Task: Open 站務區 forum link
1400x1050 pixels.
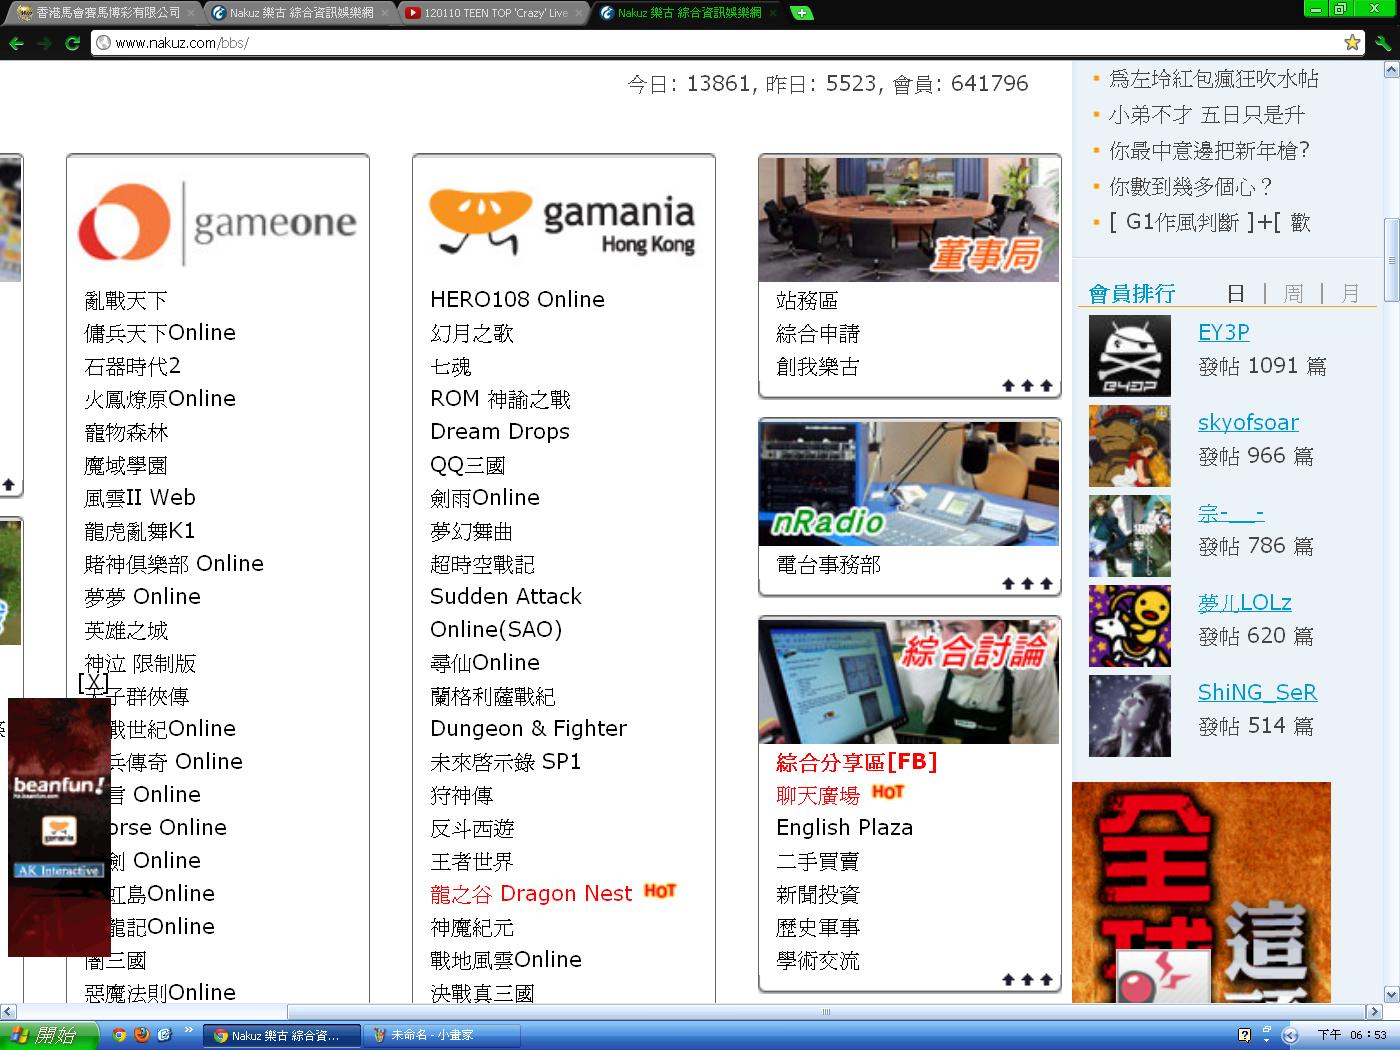Action: click(807, 300)
